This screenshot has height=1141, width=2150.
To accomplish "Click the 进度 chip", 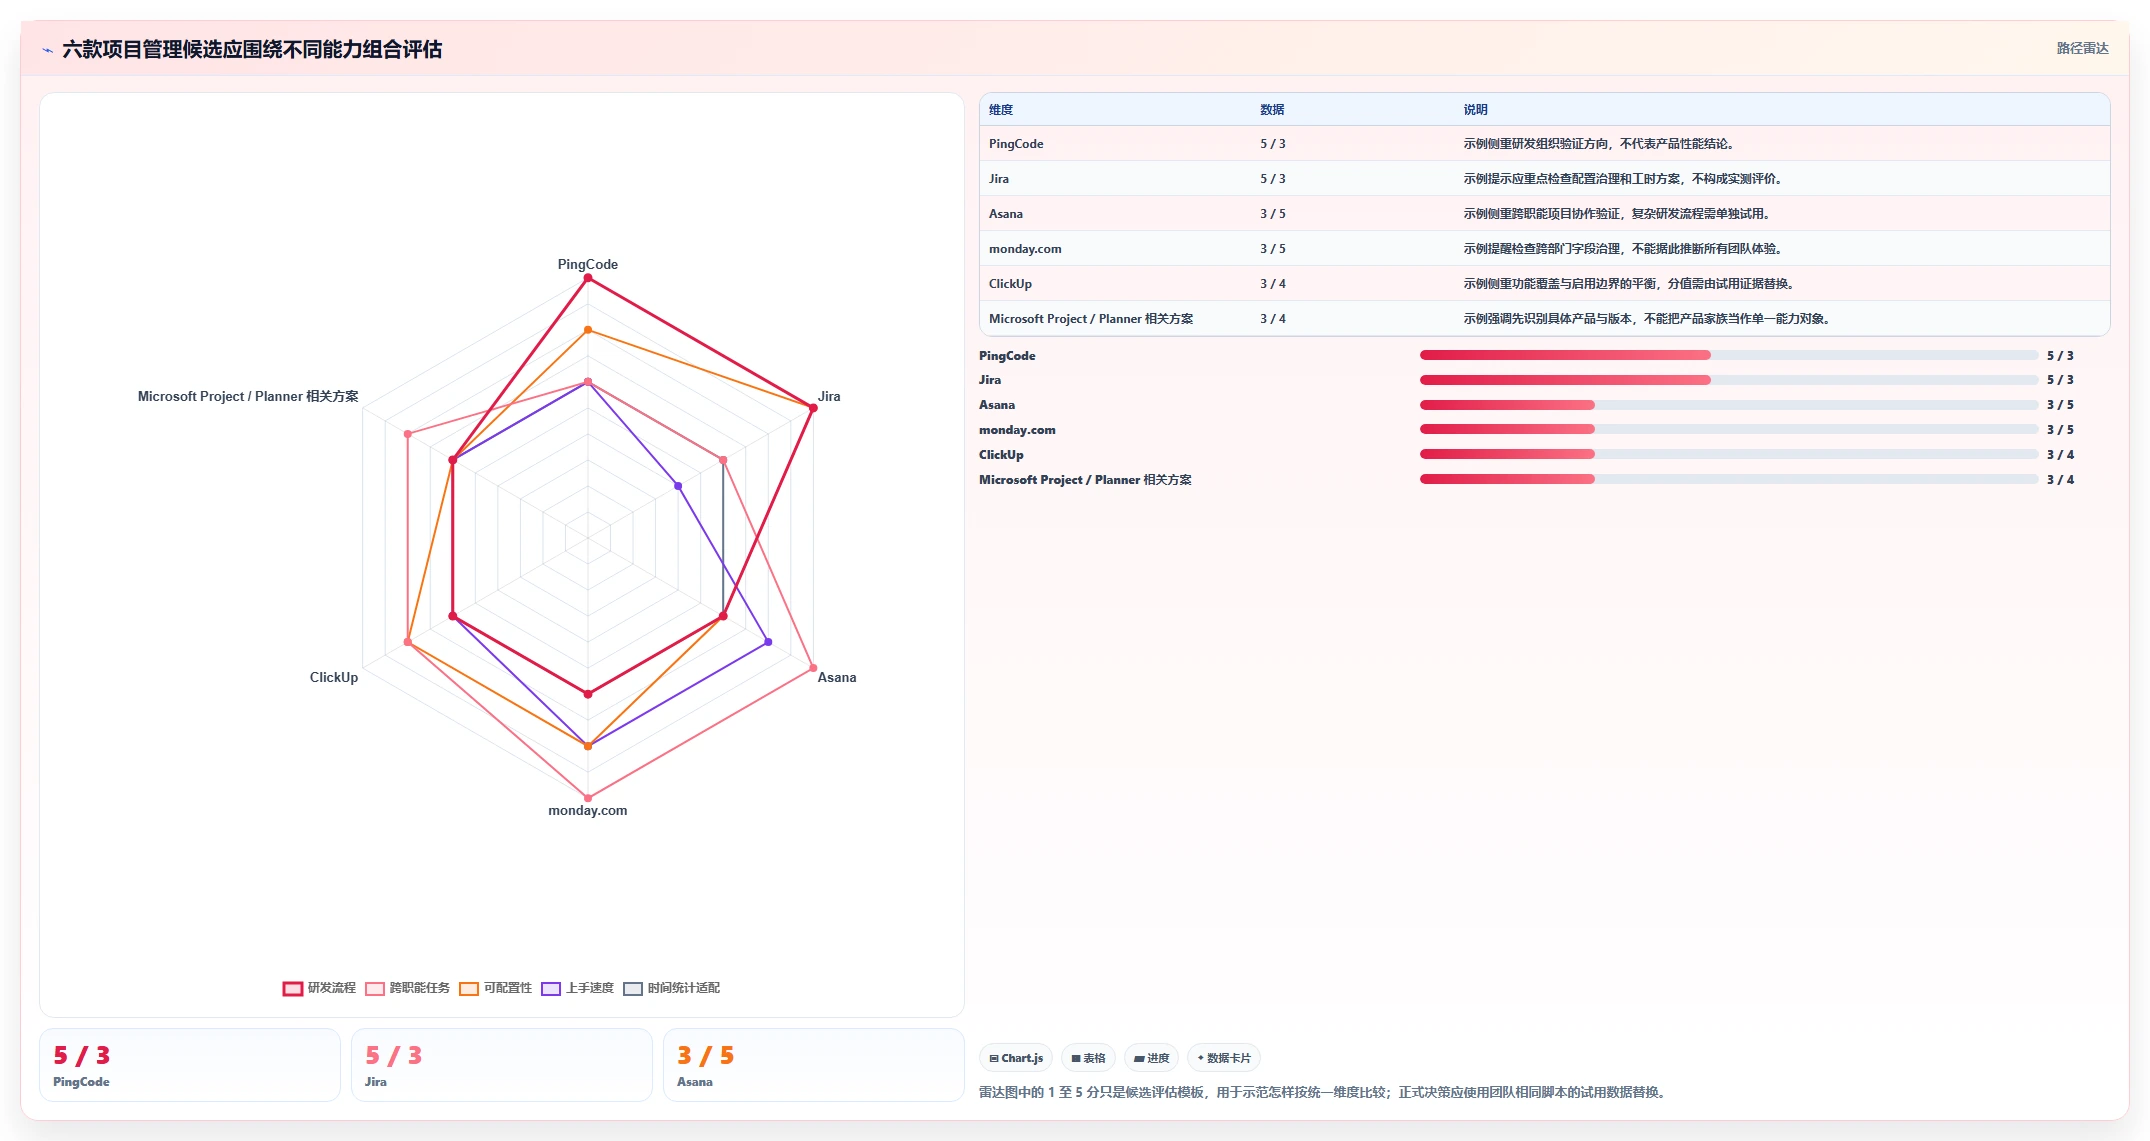I will [x=1151, y=1058].
